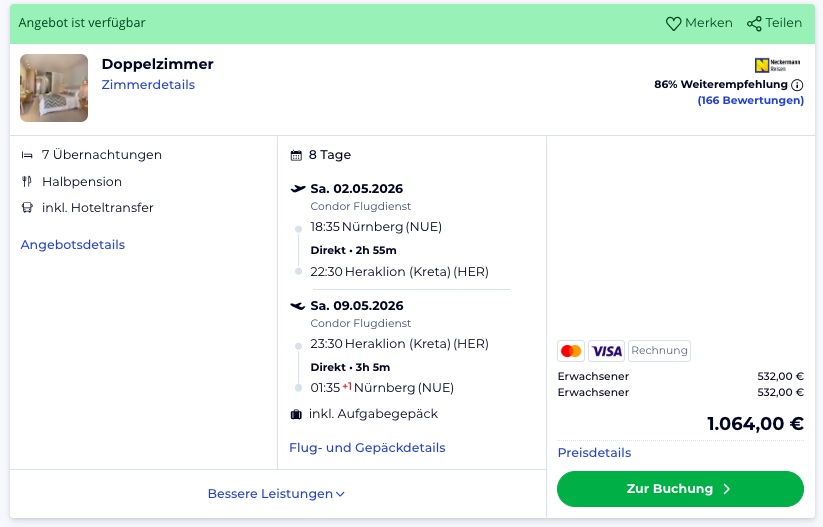Screen dimensions: 823x527
Task: Click the date Sa. 02.05.2026
Action: [357, 189]
